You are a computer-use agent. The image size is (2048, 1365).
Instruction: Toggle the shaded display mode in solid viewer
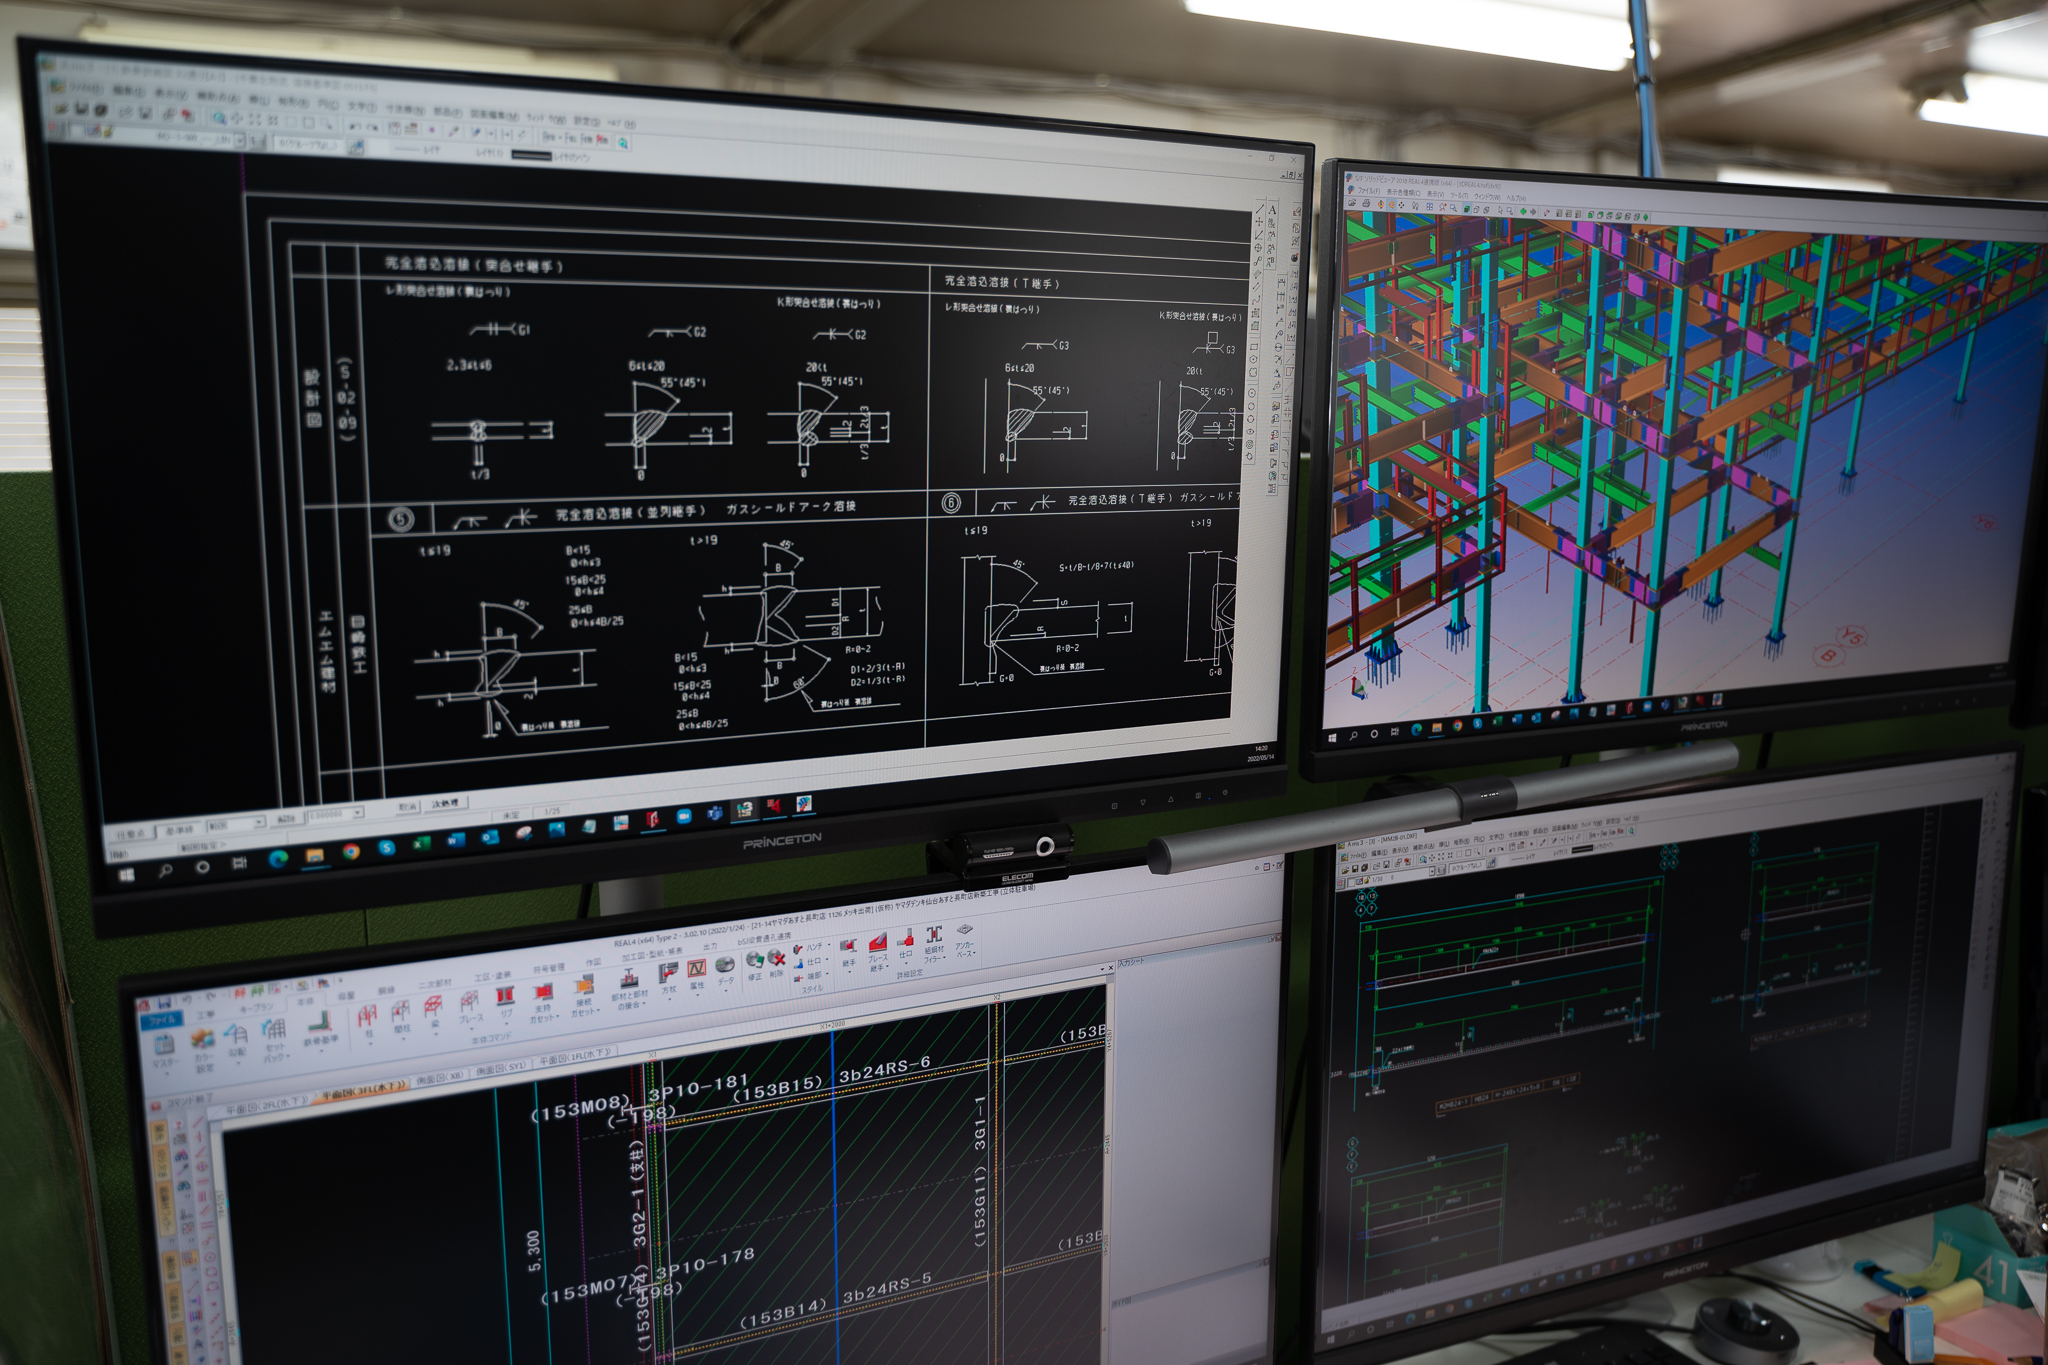[1466, 209]
